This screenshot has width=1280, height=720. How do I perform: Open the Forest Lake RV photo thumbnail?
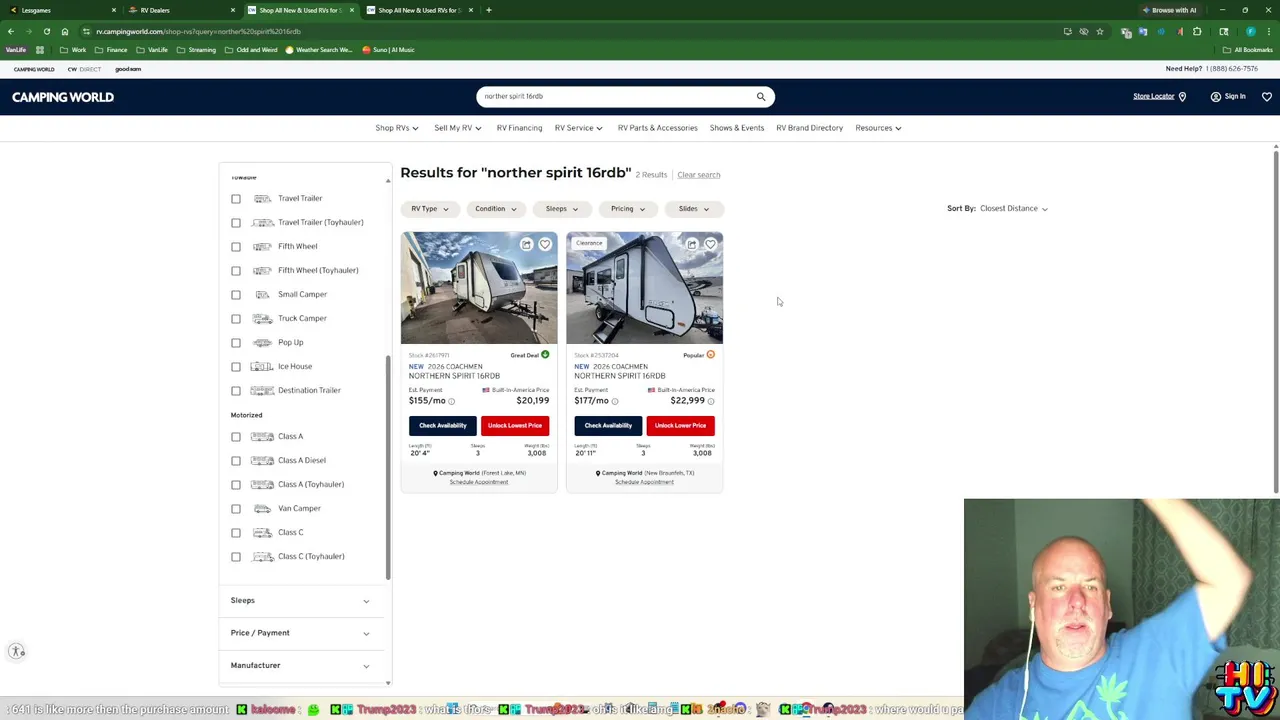479,288
